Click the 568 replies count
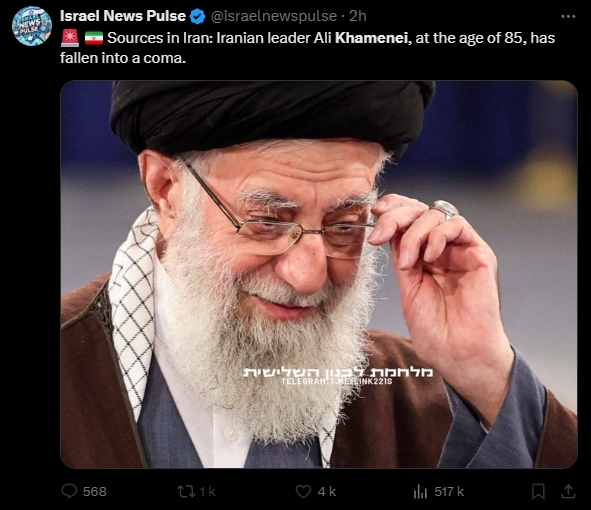Viewport: 591px width, 510px height. tap(95, 492)
